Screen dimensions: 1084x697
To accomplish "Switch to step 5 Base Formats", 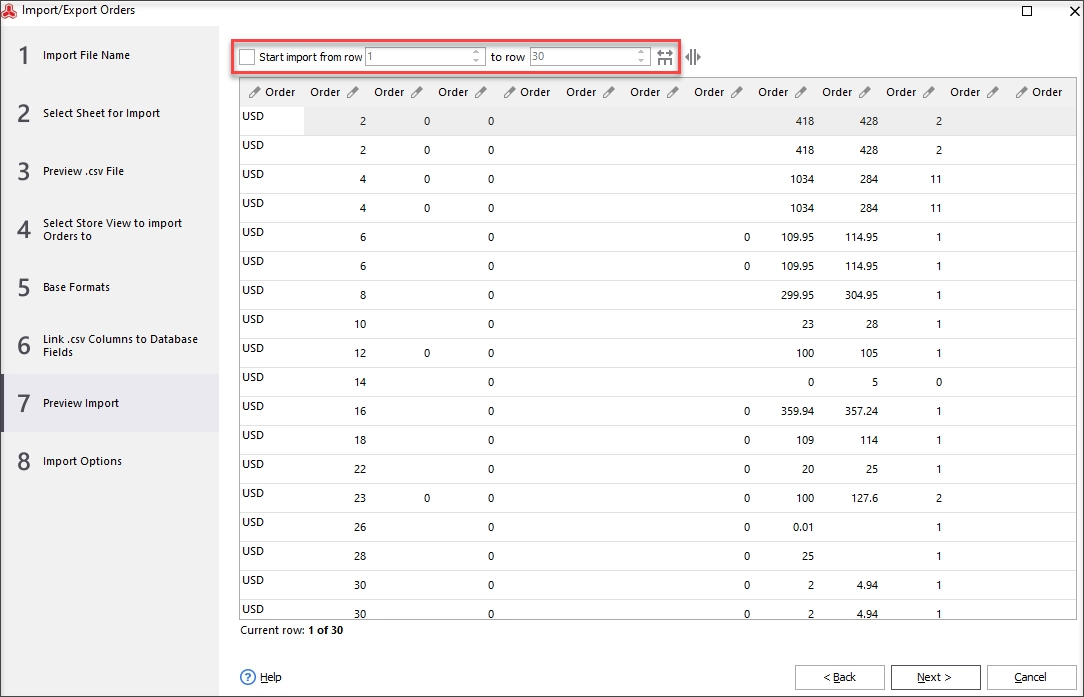I will [x=110, y=288].
